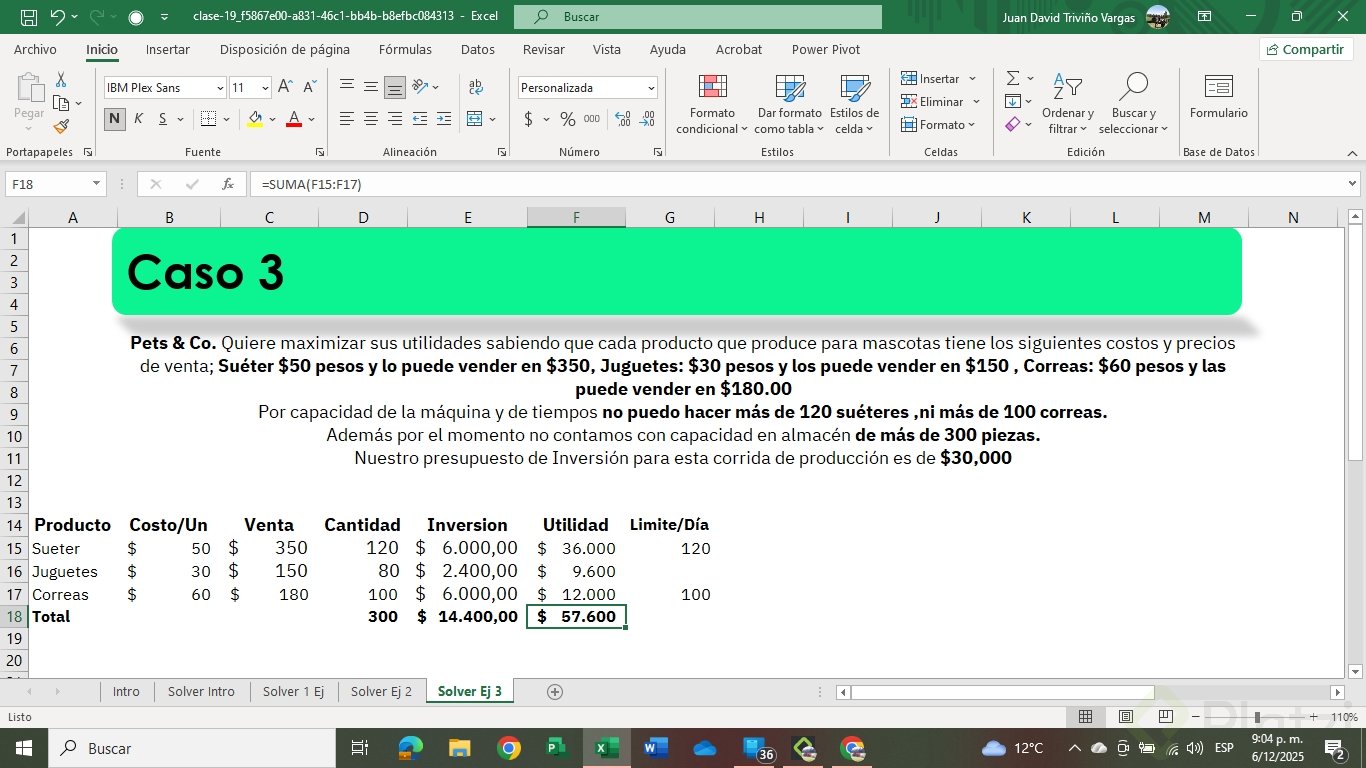Open the number format Personalizada dropdown

tap(651, 88)
